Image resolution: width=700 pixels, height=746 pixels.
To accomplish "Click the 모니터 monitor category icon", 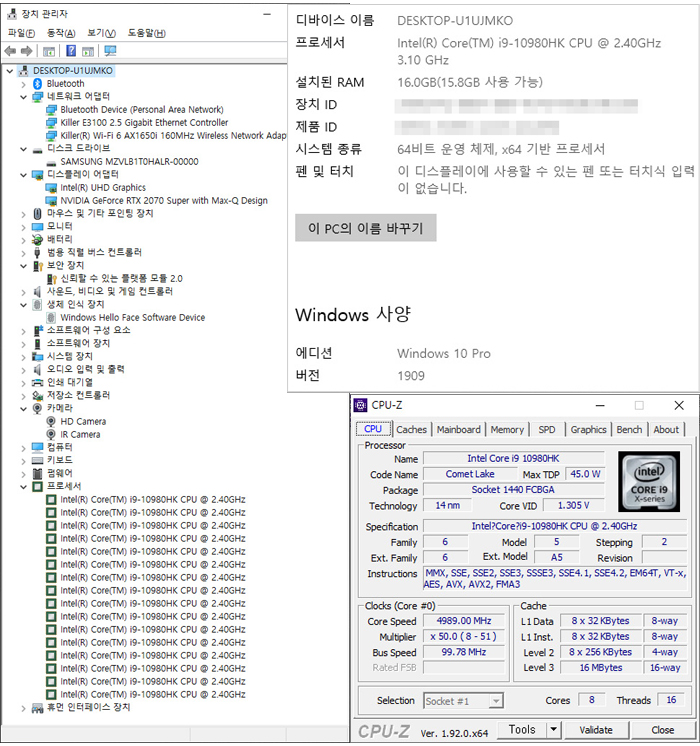I will pos(38,226).
